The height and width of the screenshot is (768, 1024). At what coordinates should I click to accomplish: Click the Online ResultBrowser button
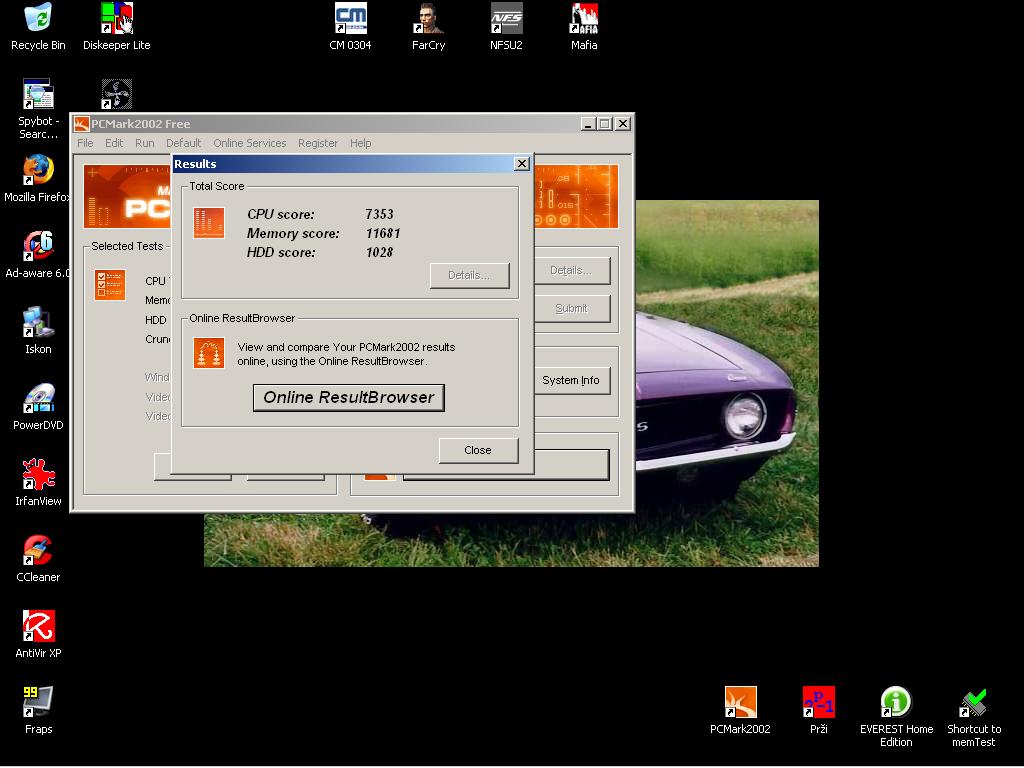click(x=348, y=397)
